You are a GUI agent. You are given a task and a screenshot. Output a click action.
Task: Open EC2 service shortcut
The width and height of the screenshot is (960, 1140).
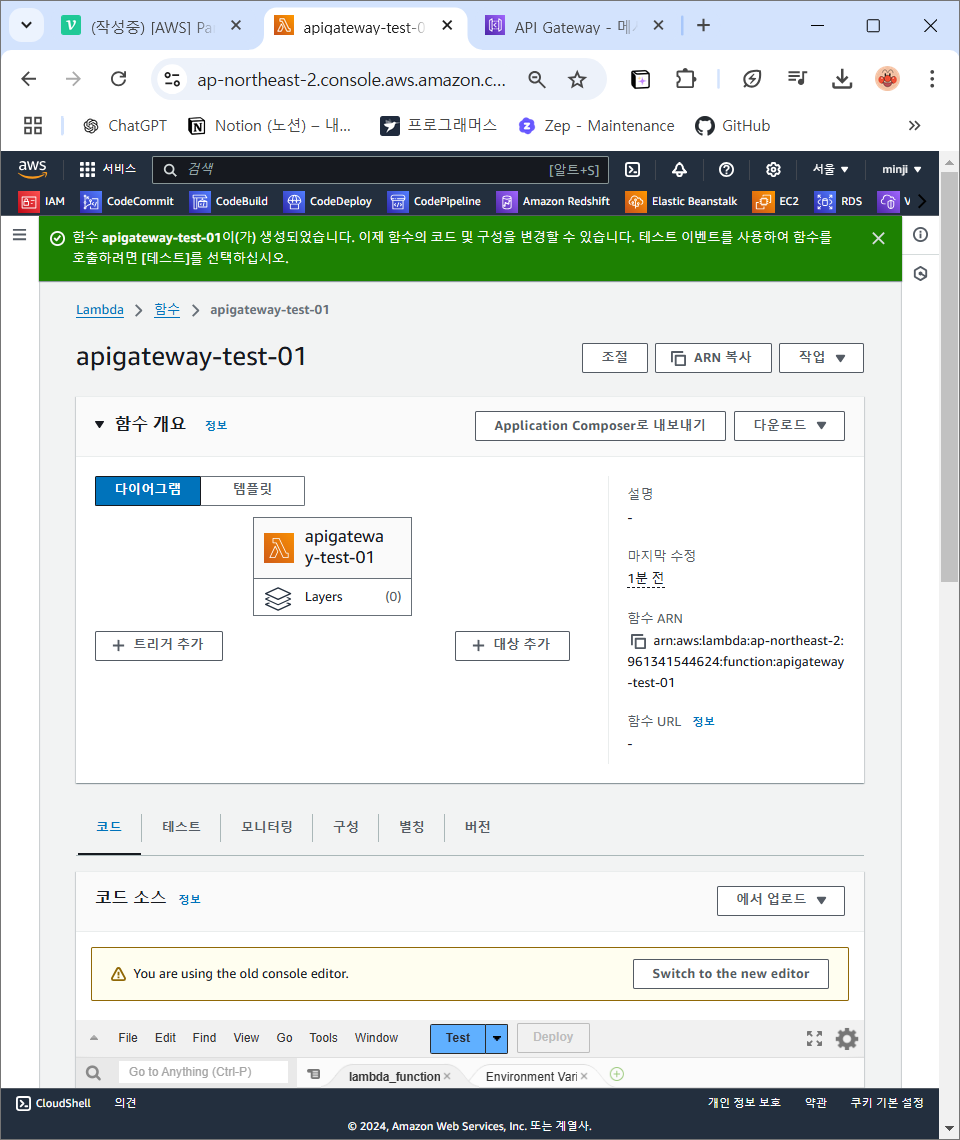[x=776, y=201]
